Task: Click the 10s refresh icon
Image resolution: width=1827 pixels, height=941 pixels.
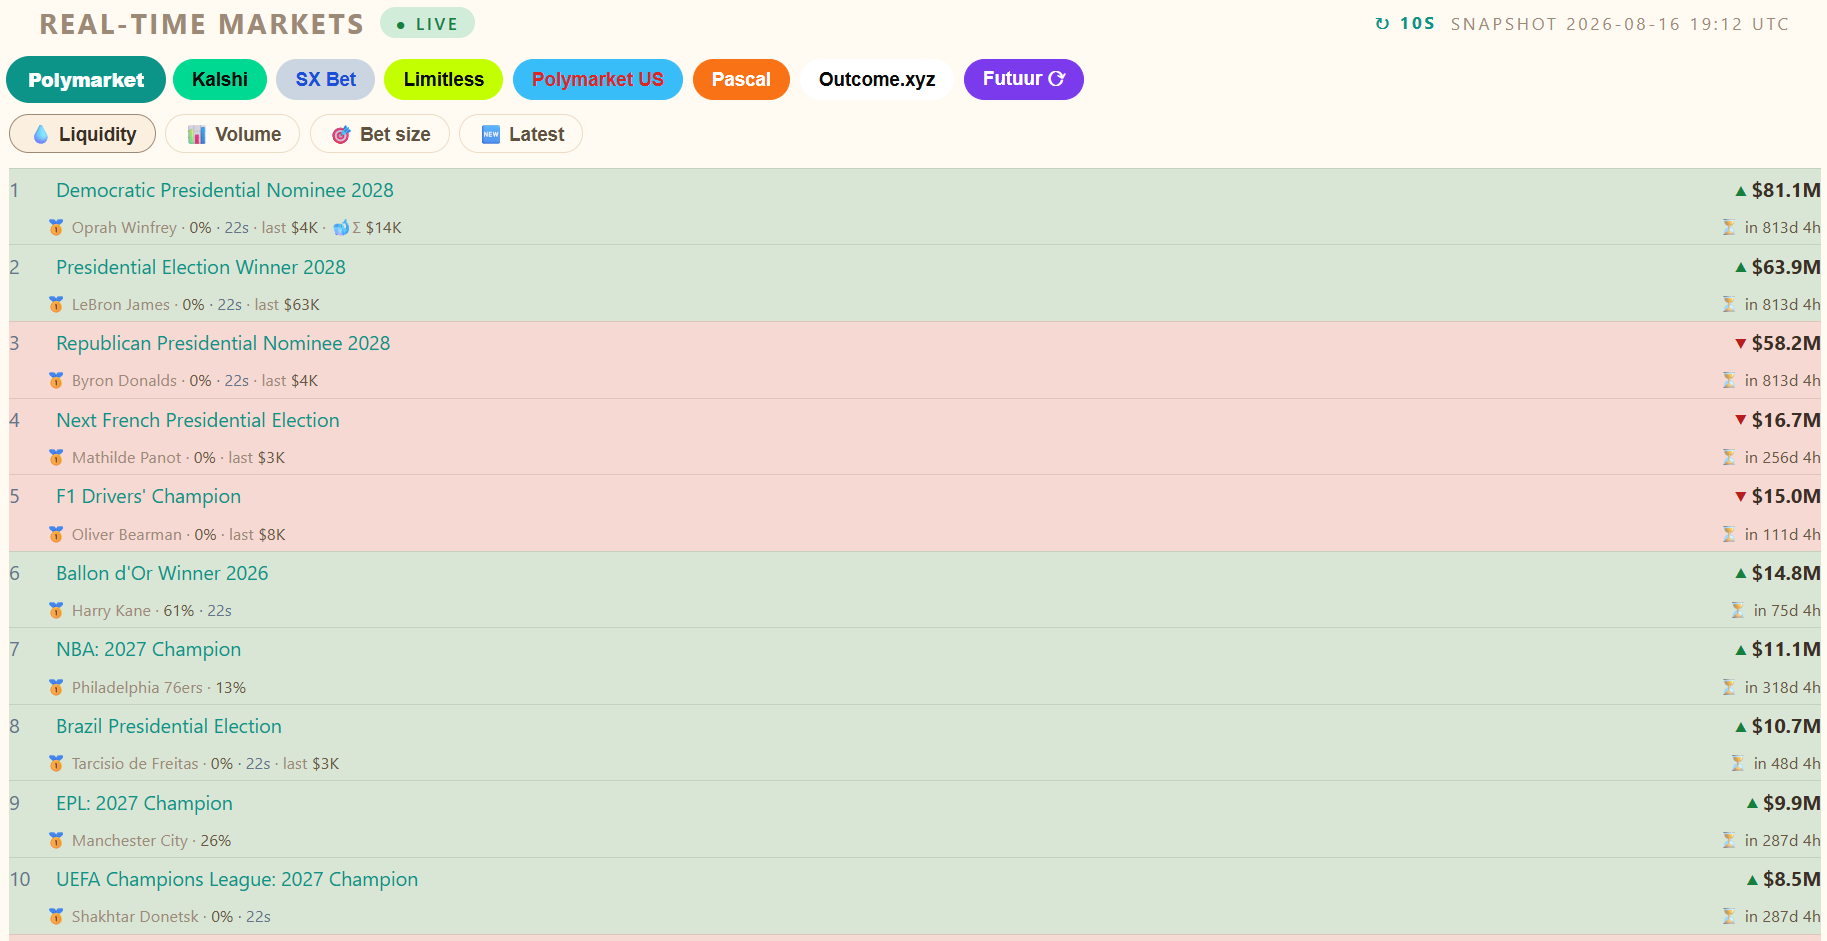Action: click(x=1382, y=24)
